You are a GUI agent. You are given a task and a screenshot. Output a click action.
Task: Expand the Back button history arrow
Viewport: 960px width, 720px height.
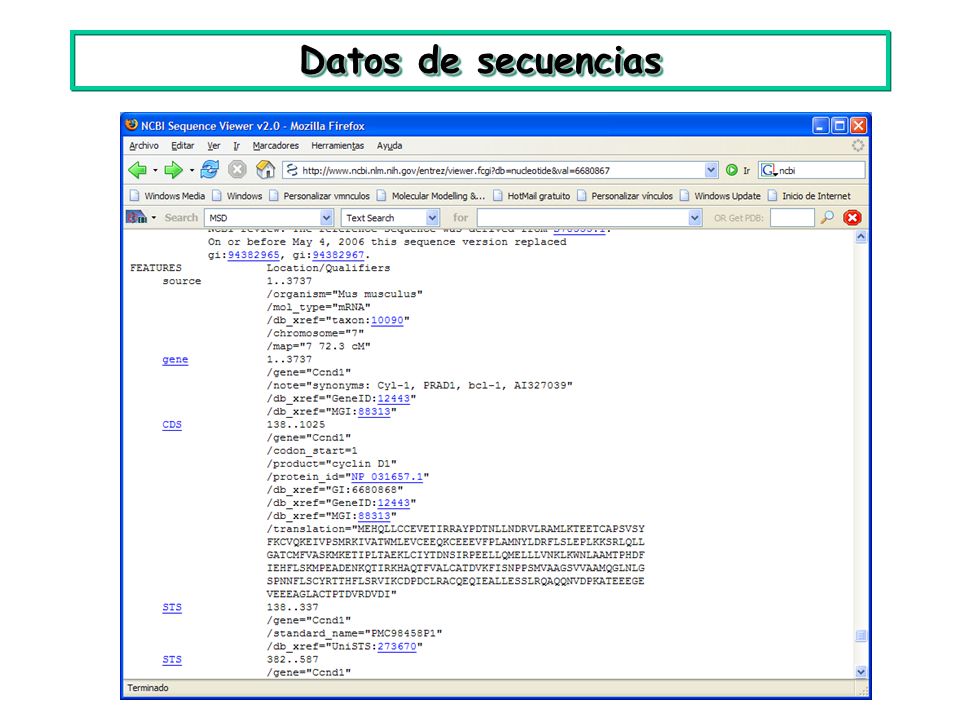coord(155,170)
